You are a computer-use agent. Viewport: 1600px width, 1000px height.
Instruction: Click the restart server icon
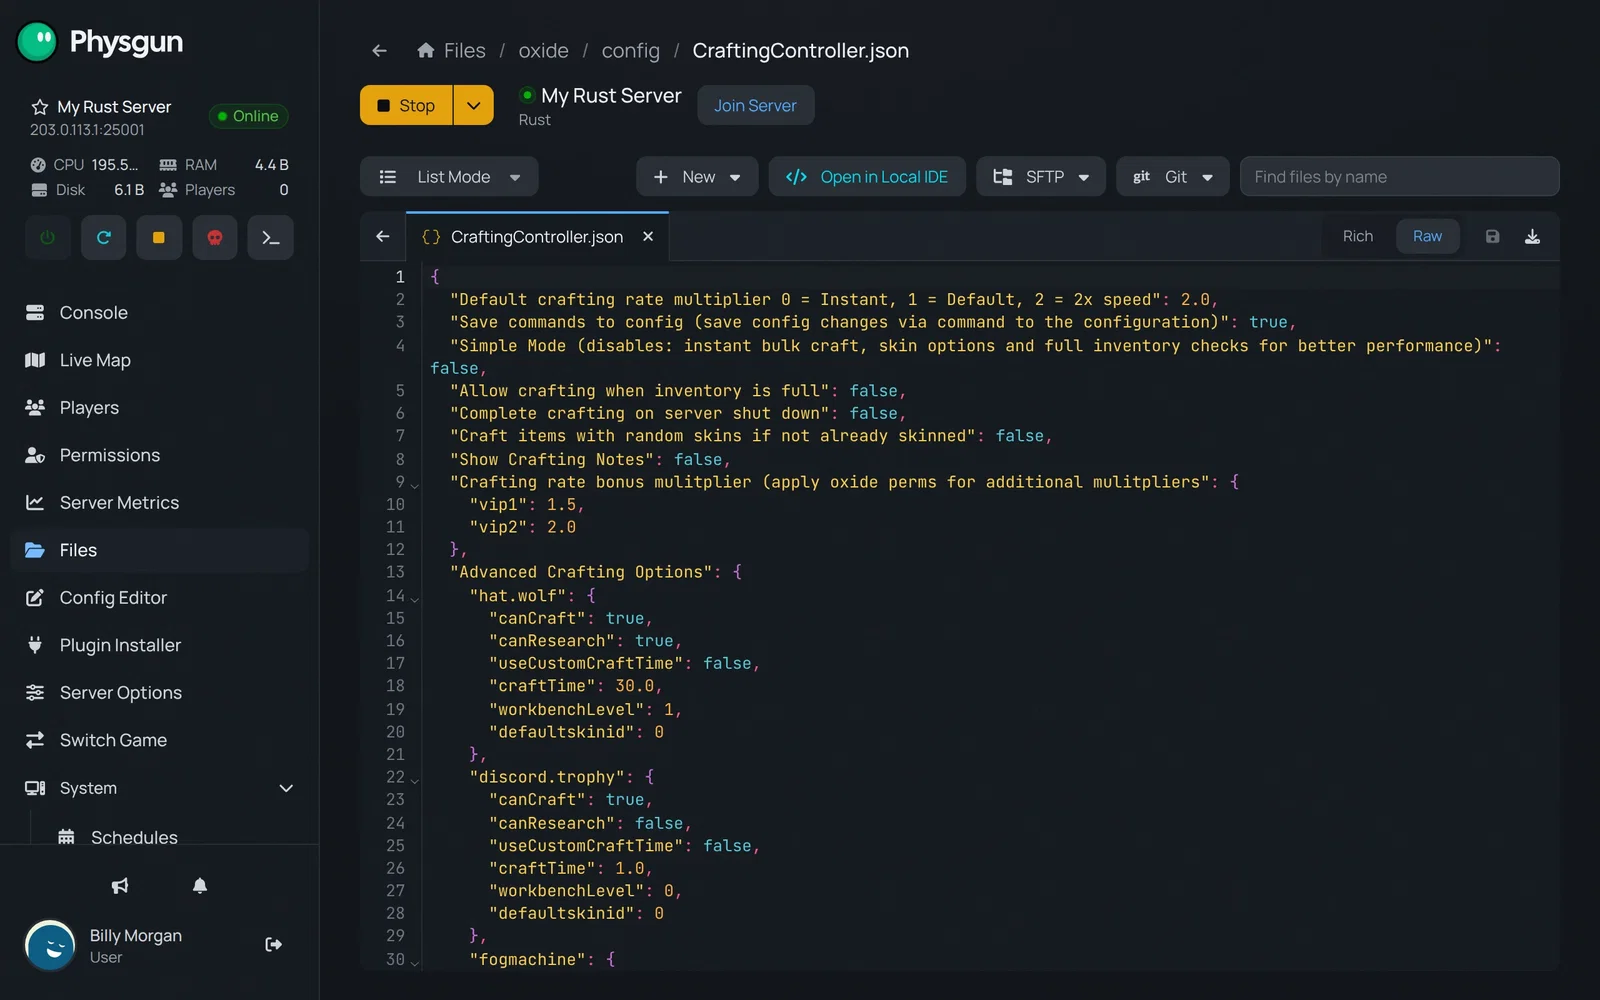(x=103, y=238)
